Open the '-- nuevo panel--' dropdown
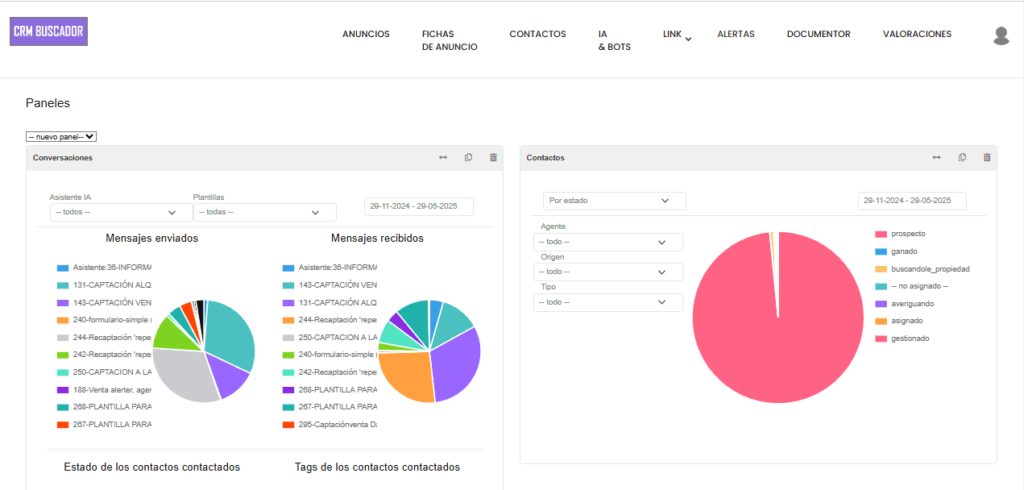The height and width of the screenshot is (490, 1024). click(61, 136)
